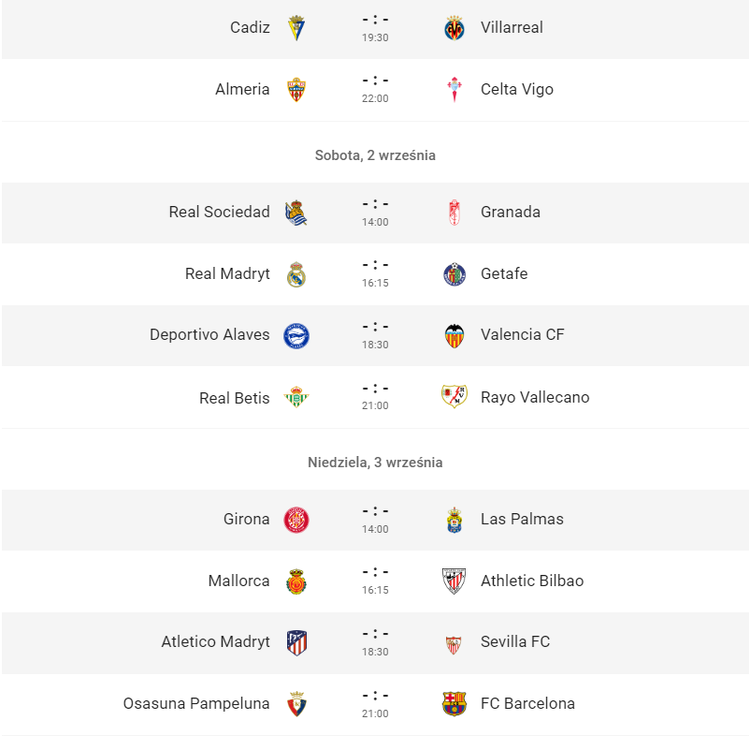
Task: Click the Deportivo Alaves round logo
Action: pyautogui.click(x=296, y=336)
